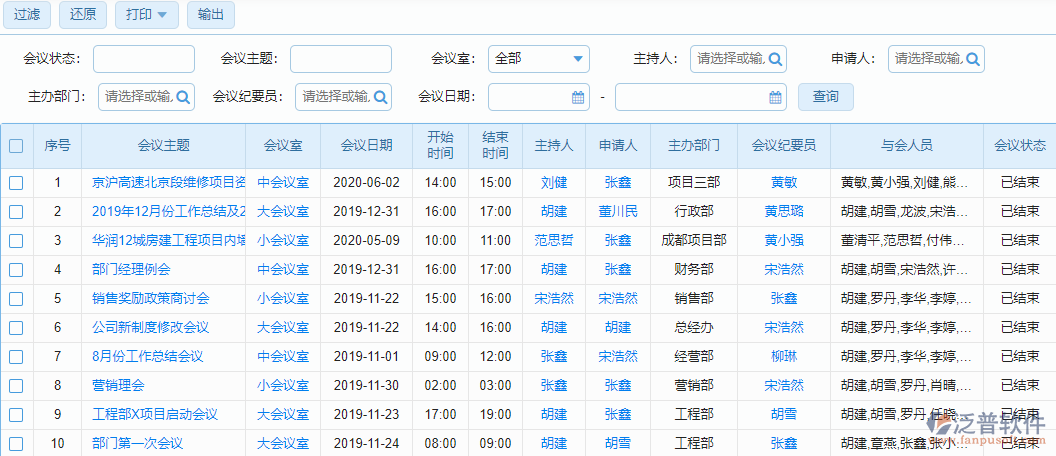Select checkbox for row 5
This screenshot has height=456, width=1056.
pos(16,299)
